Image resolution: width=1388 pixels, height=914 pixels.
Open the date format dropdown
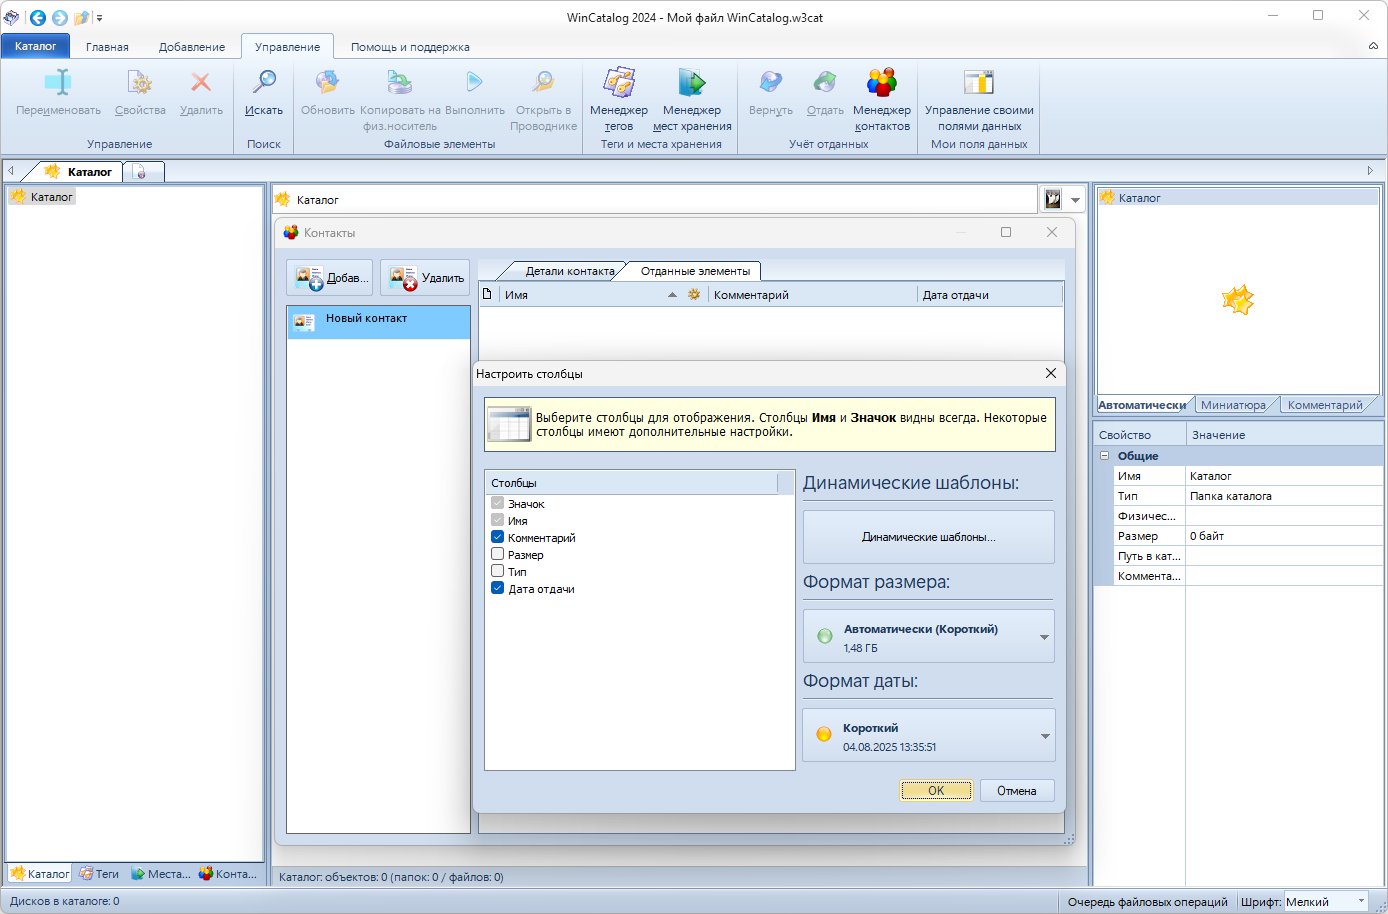coord(929,736)
